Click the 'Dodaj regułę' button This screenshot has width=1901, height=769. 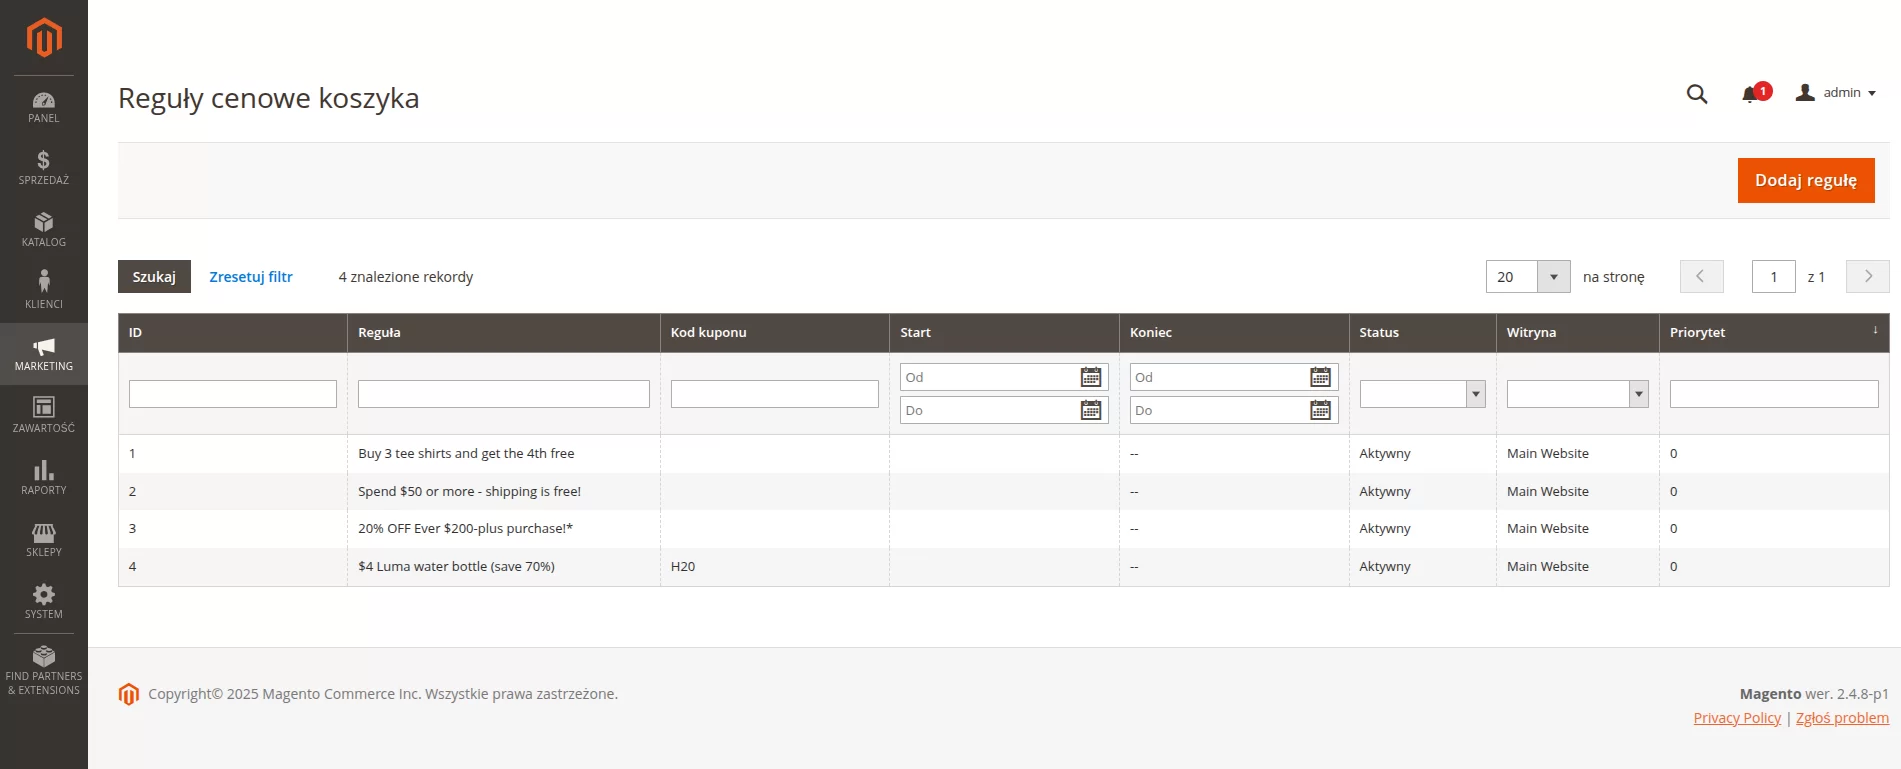point(1805,181)
